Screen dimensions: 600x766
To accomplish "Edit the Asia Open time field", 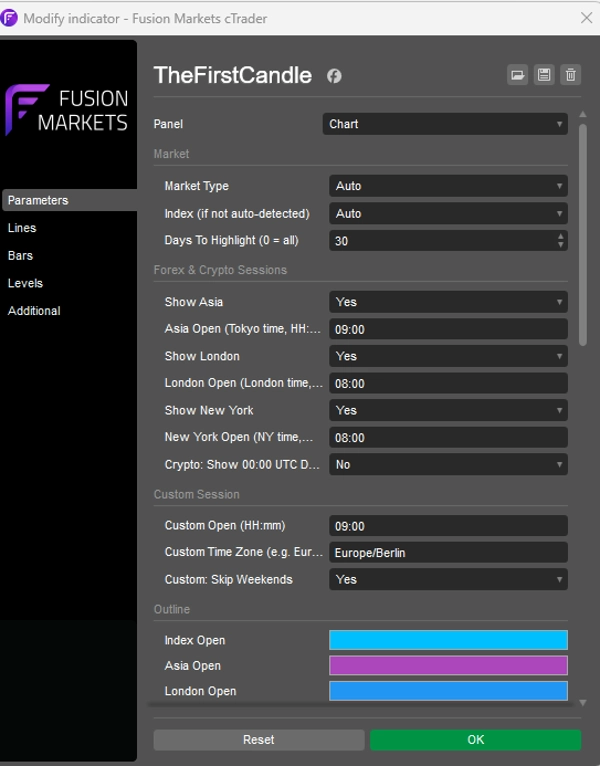I will pyautogui.click(x=449, y=329).
